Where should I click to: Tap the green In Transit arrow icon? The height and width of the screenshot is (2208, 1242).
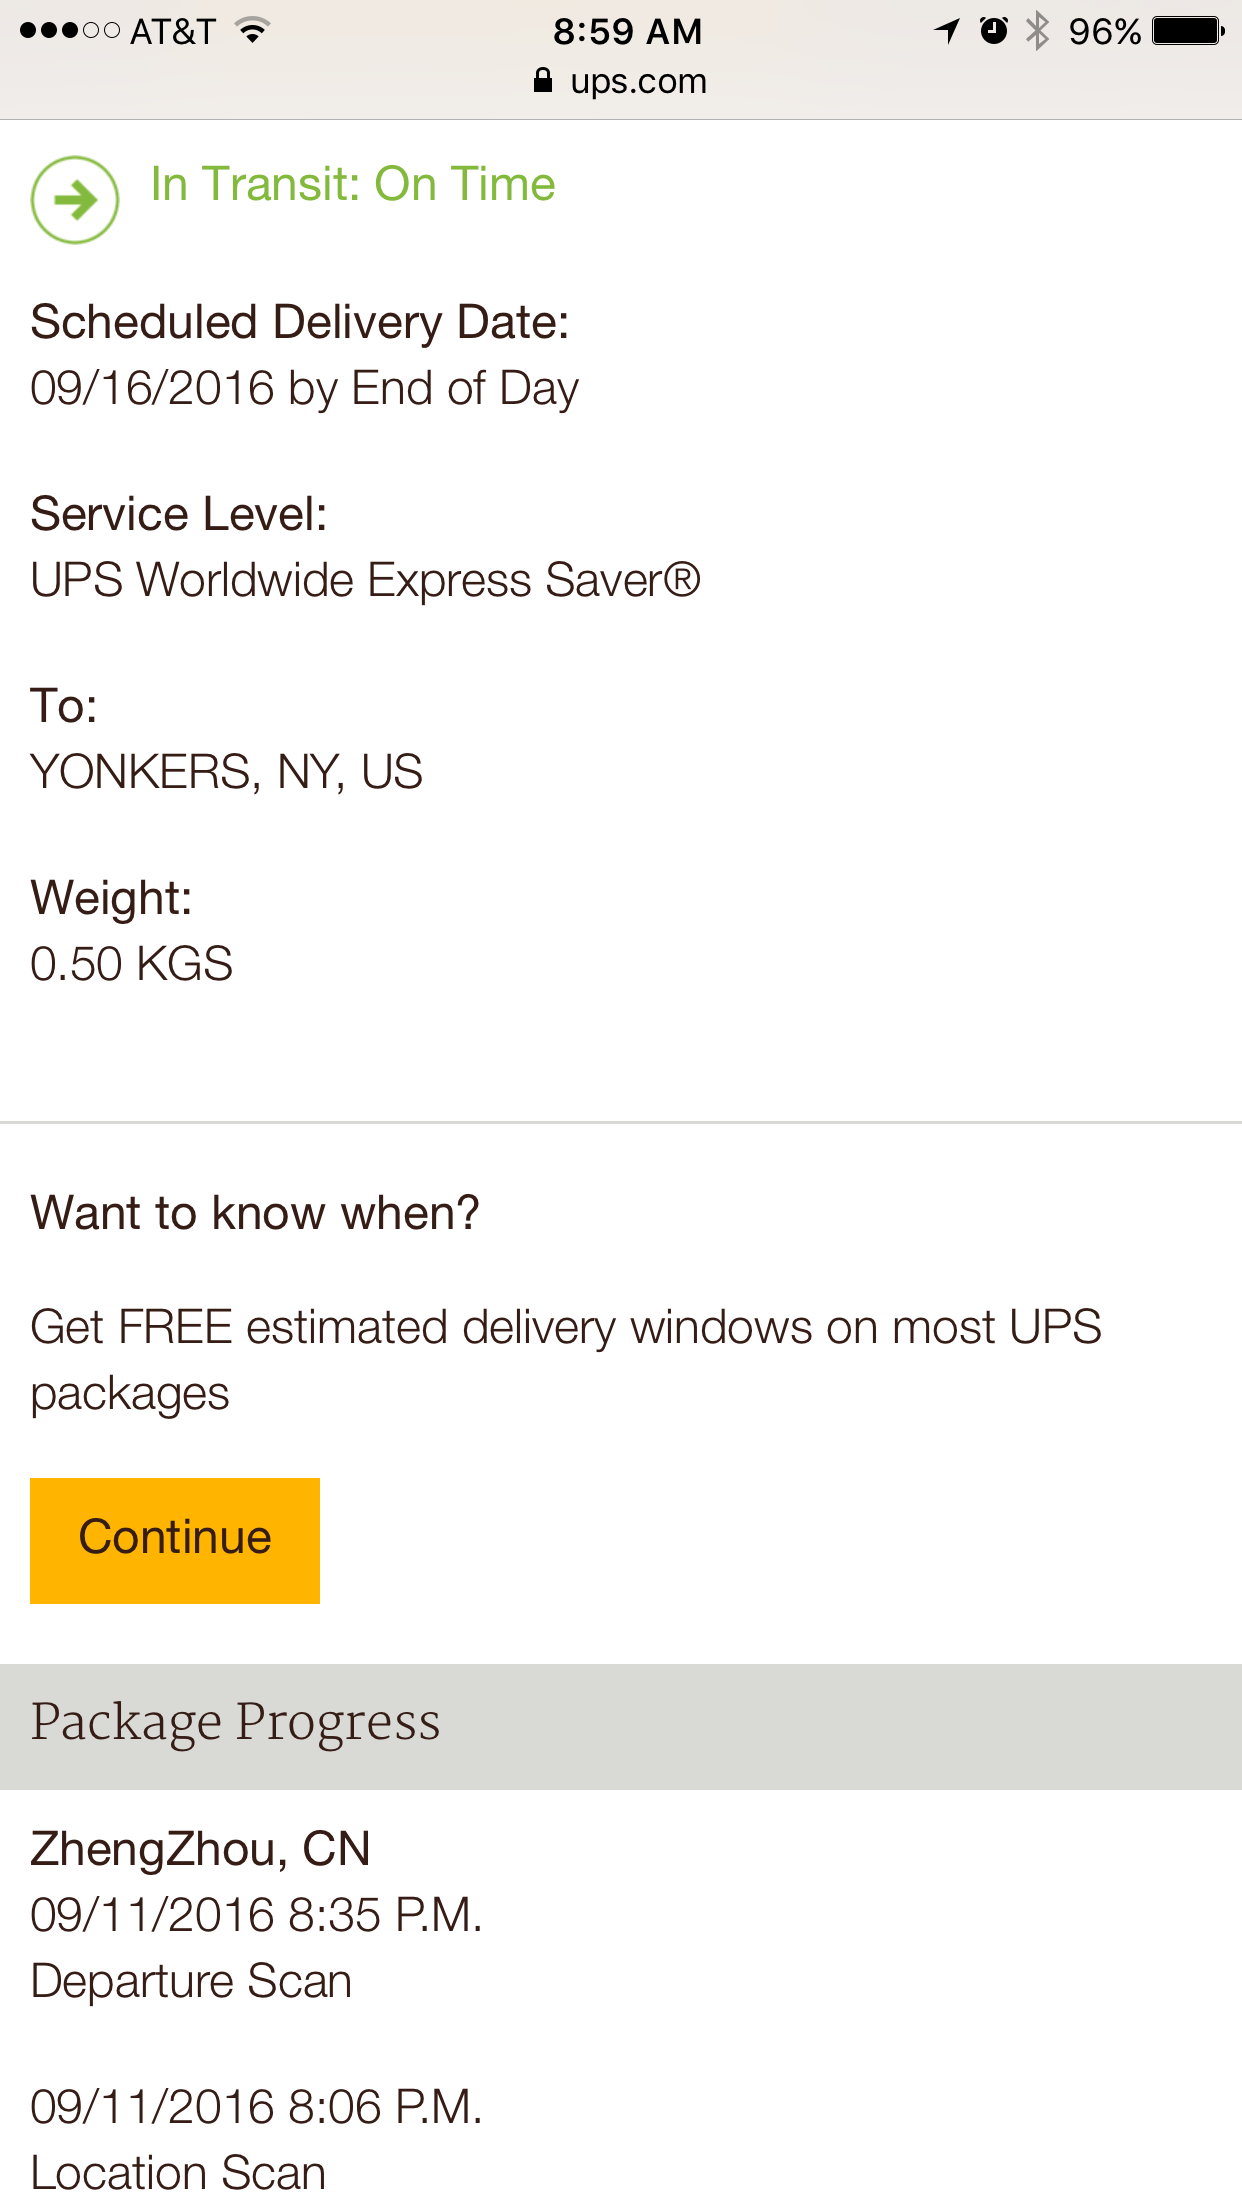[x=75, y=200]
